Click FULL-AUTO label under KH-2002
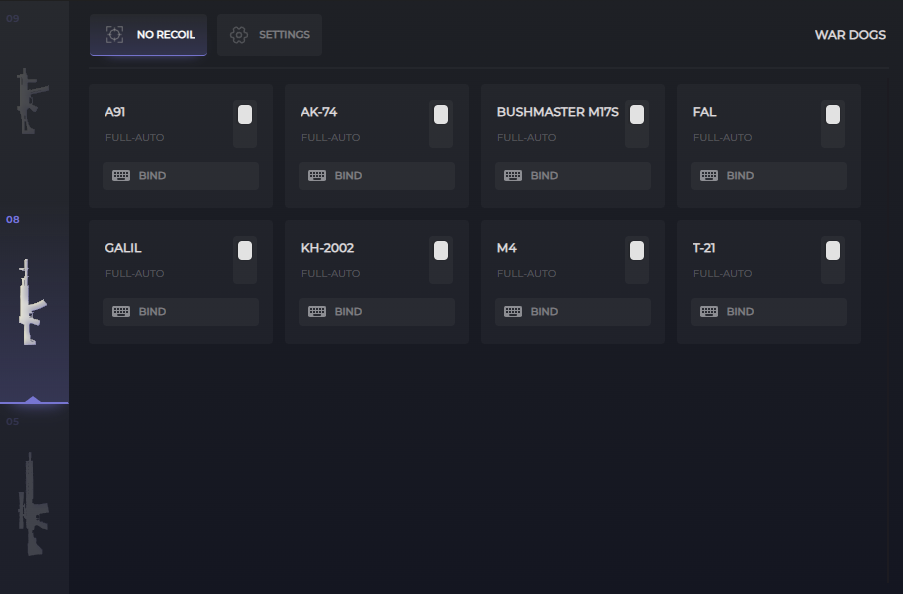Viewport: 903px width, 594px height. [x=331, y=274]
